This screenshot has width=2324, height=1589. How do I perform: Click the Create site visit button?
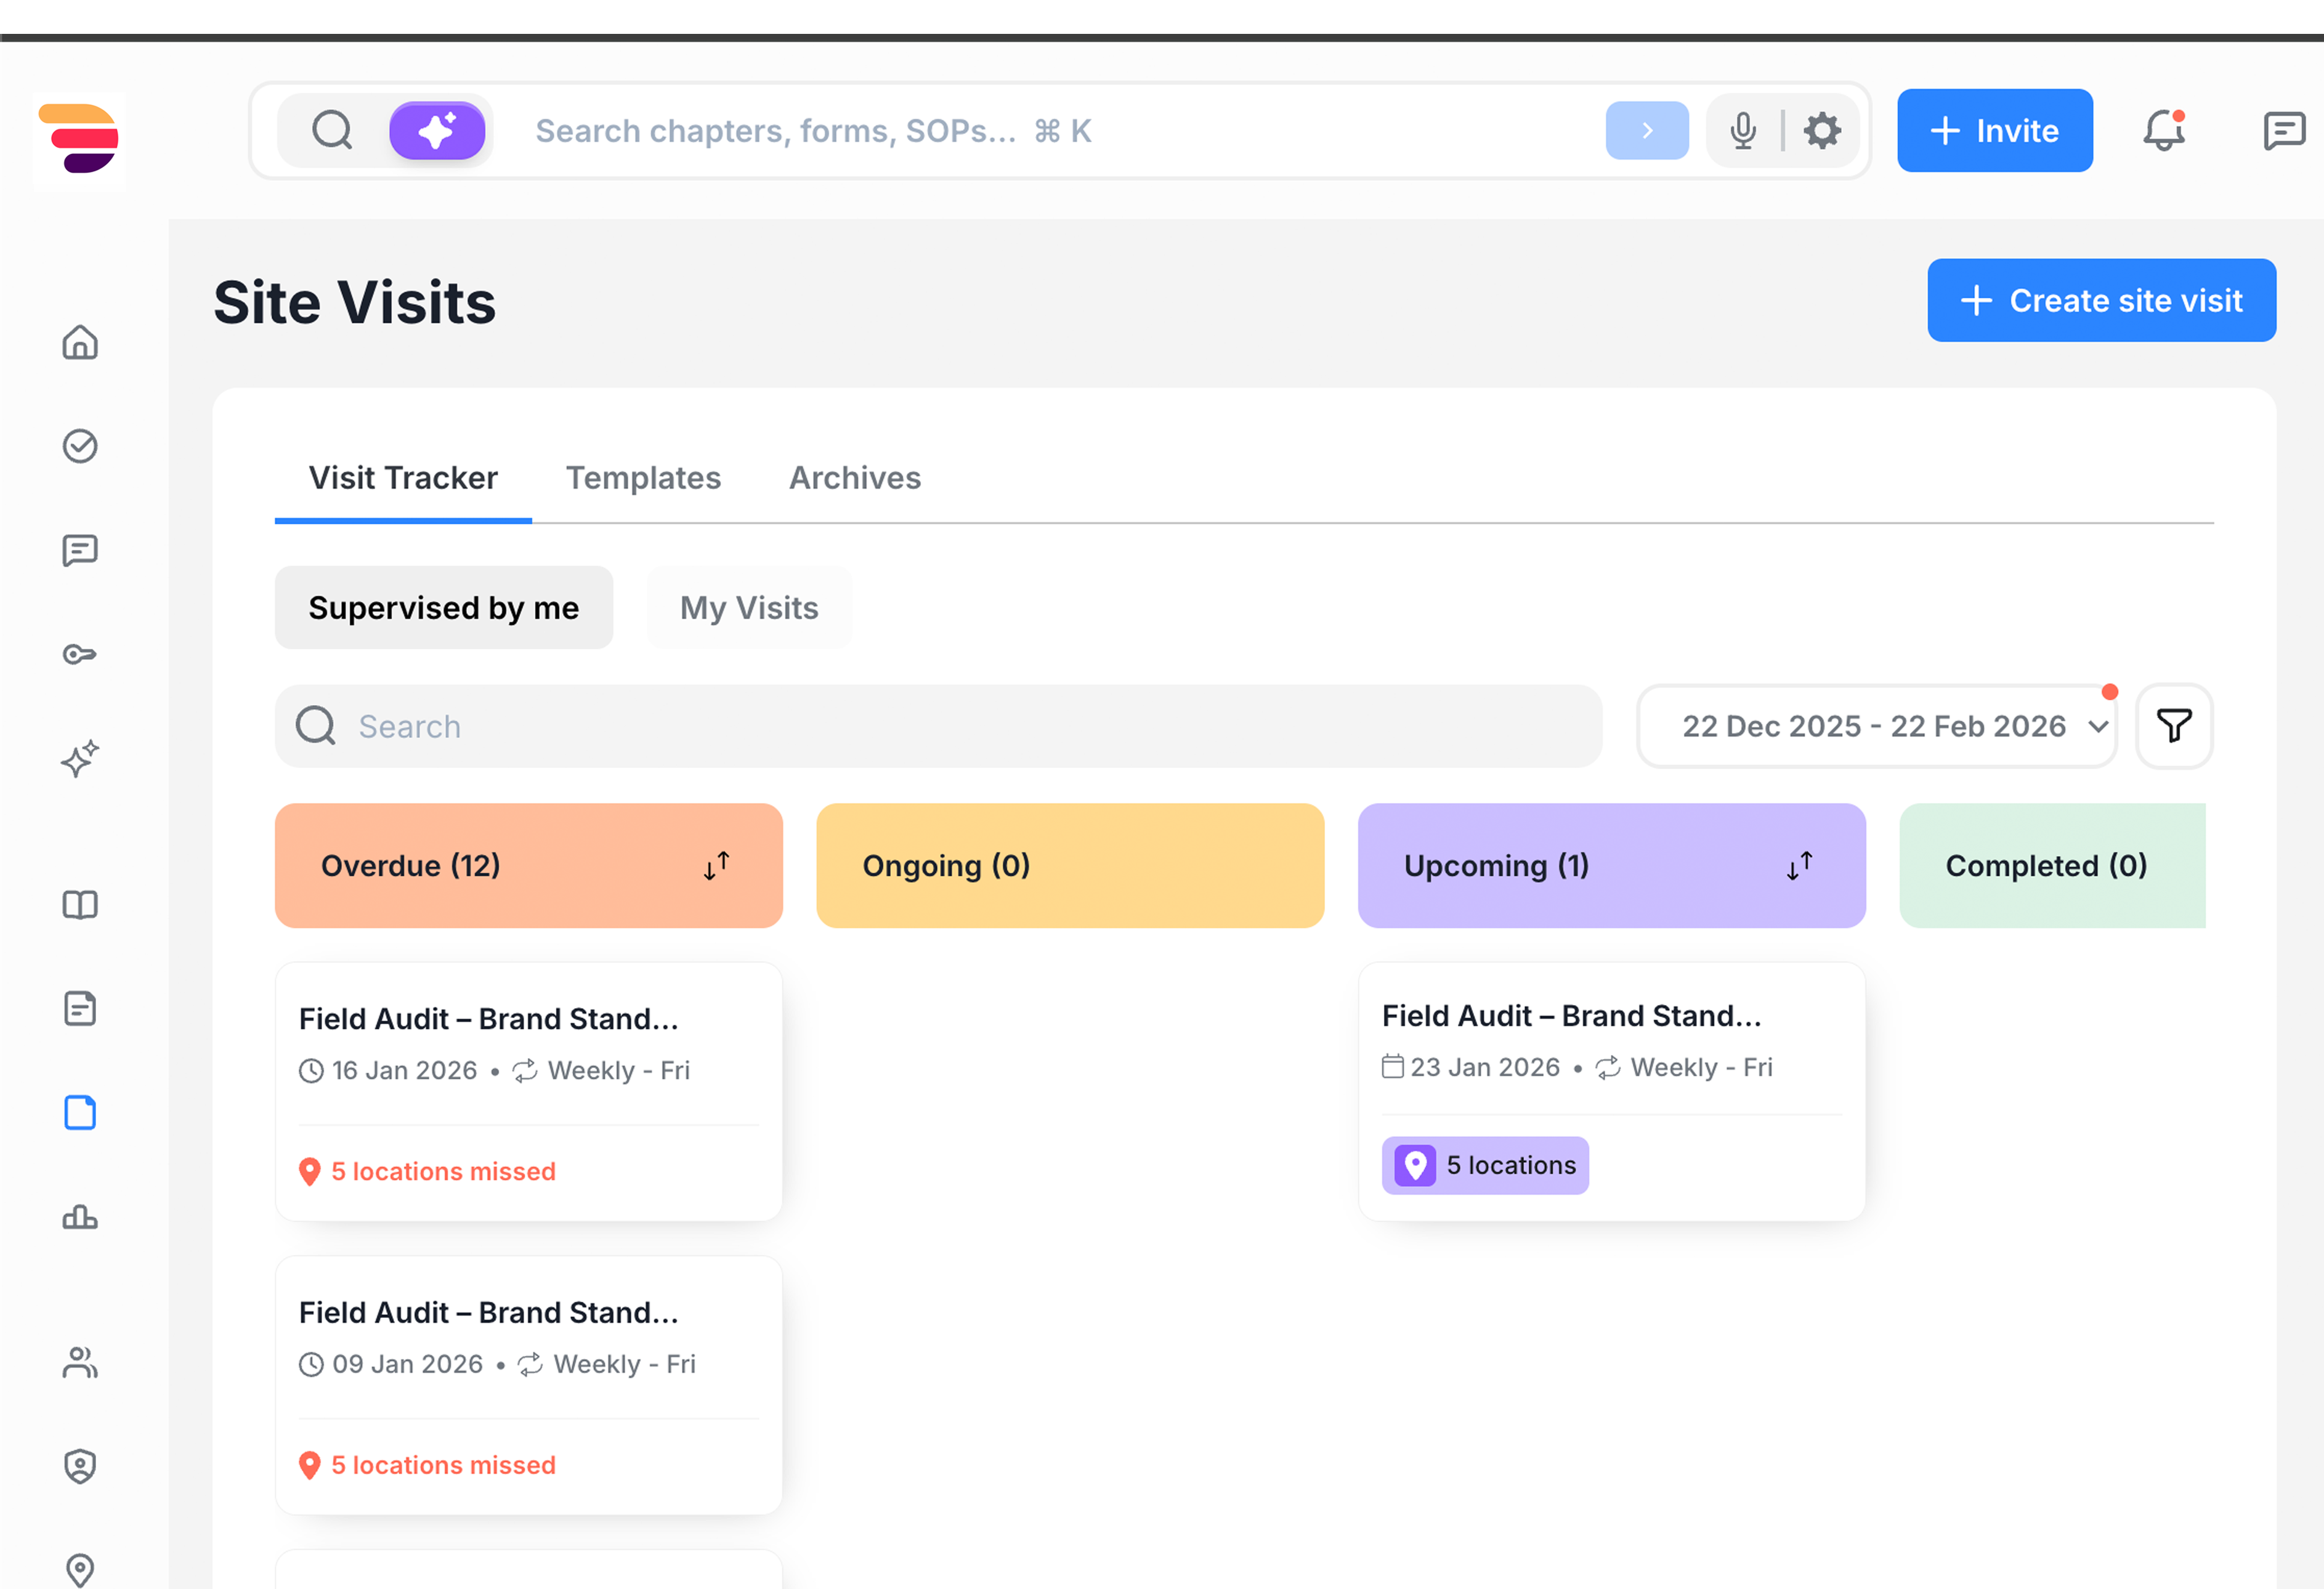(2101, 301)
